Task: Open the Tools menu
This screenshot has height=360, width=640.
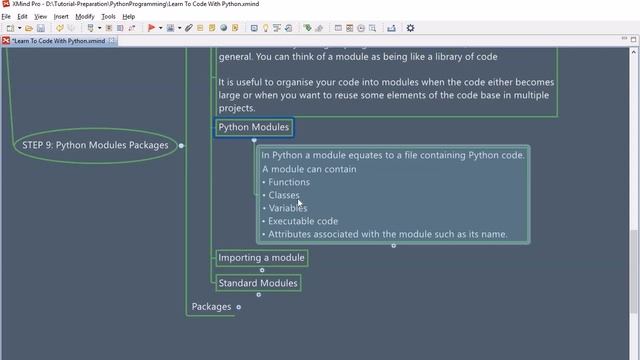Action: pos(108,17)
